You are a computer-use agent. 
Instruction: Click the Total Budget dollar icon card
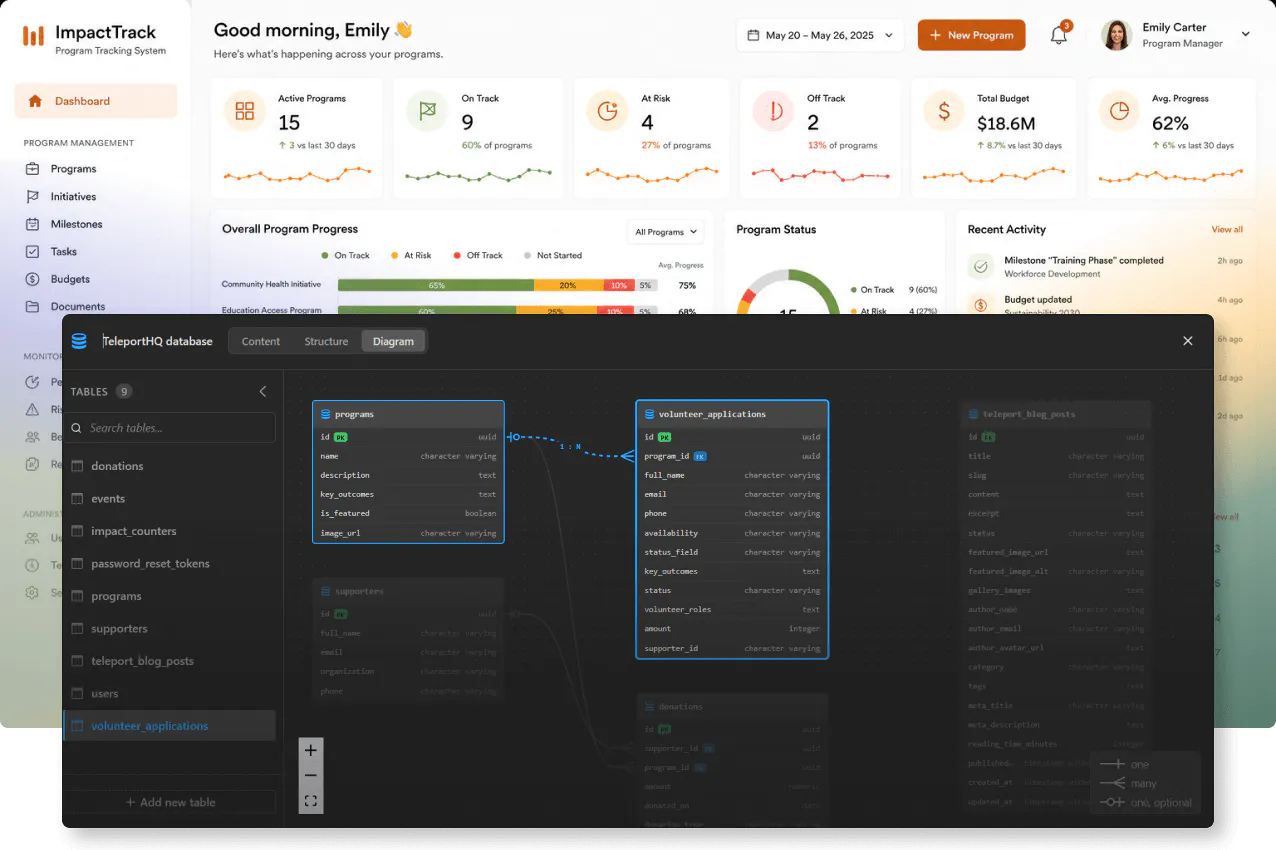tap(943, 111)
